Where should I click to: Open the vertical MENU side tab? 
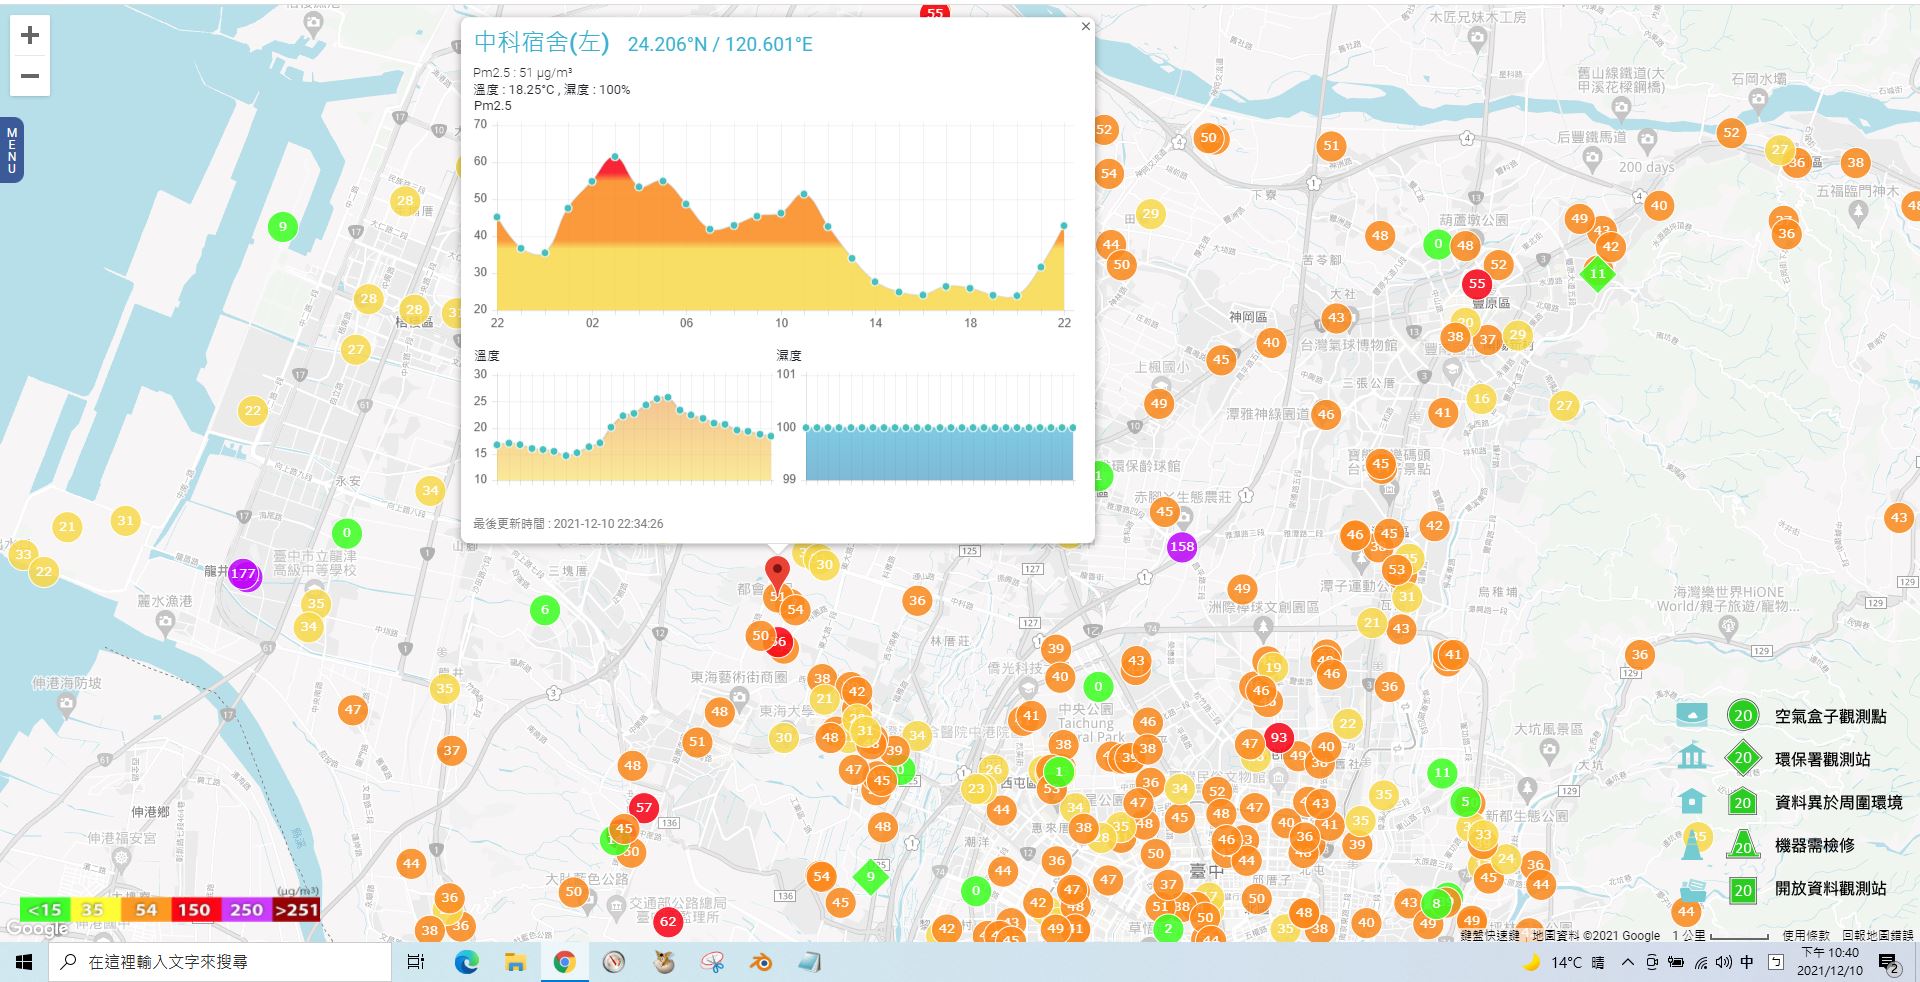click(x=12, y=150)
